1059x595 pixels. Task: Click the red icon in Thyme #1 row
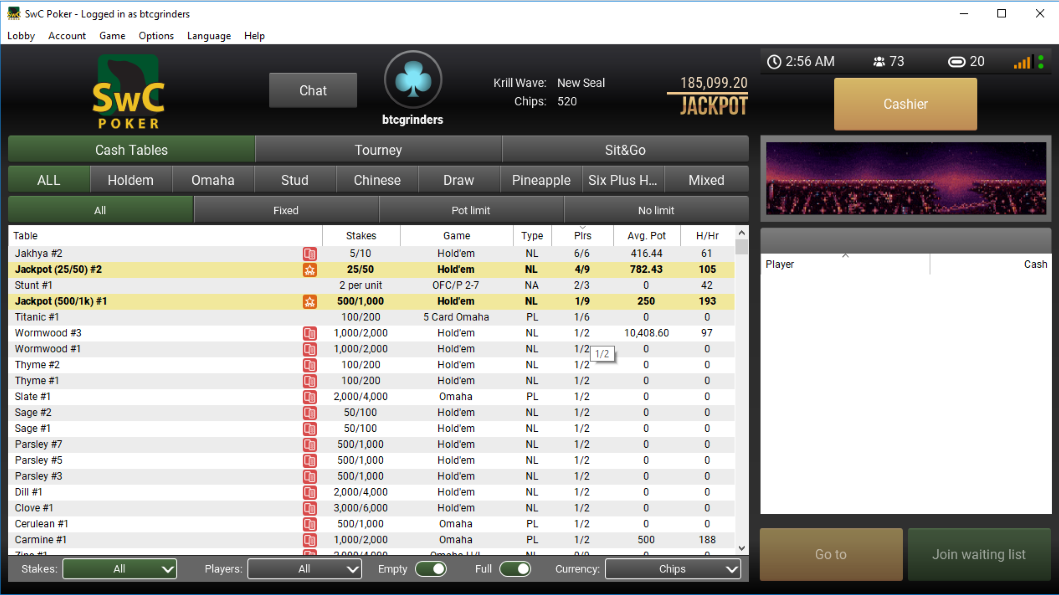[309, 381]
